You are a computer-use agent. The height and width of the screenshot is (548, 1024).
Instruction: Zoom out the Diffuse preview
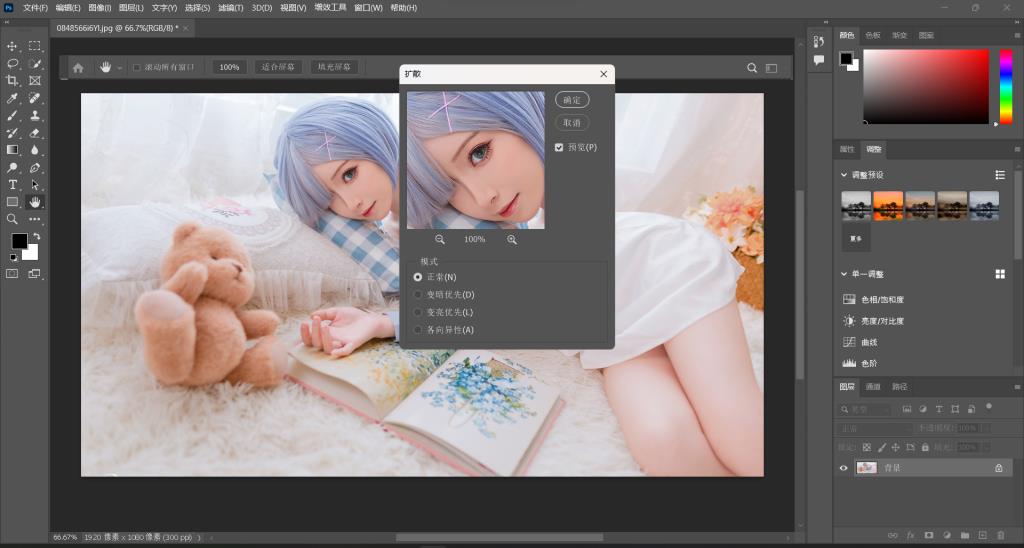click(x=440, y=240)
